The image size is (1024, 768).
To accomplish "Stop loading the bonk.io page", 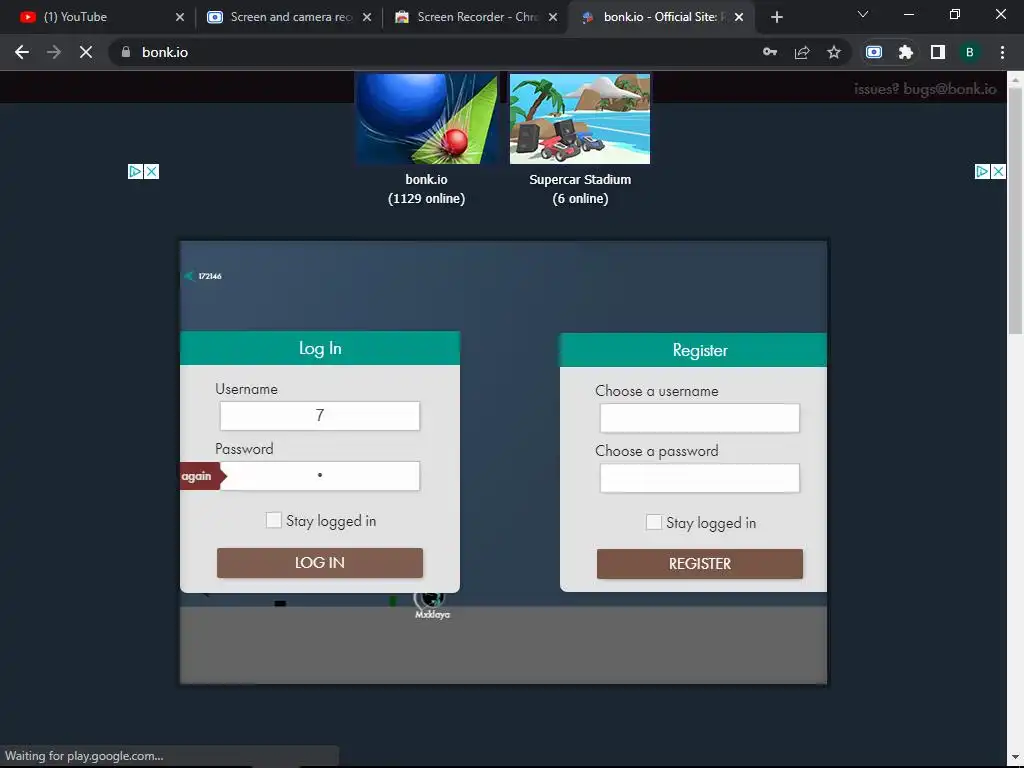I will point(86,52).
